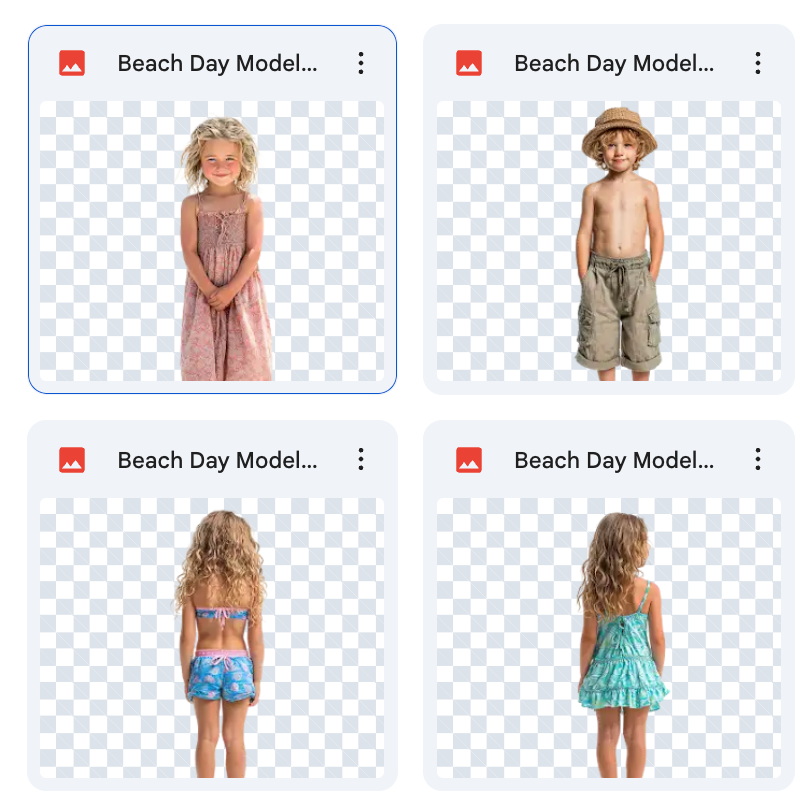
Task: Open three-dot menu for teal dress file
Action: click(757, 459)
